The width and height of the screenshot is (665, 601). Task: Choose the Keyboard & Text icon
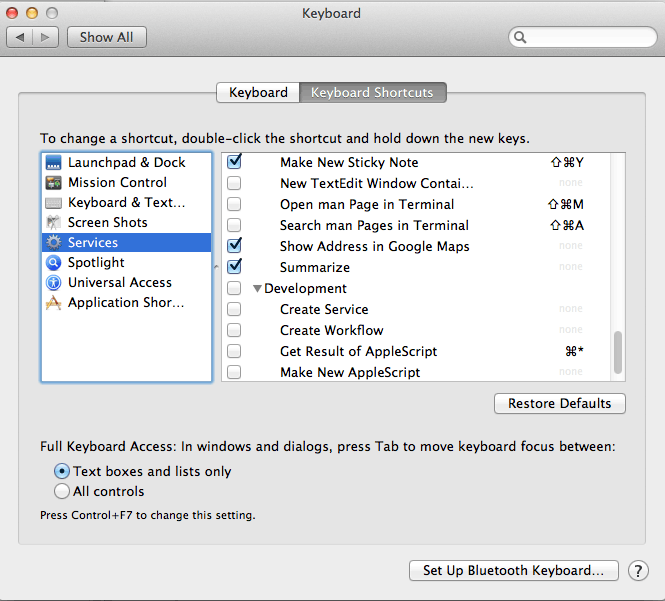[x=53, y=203]
